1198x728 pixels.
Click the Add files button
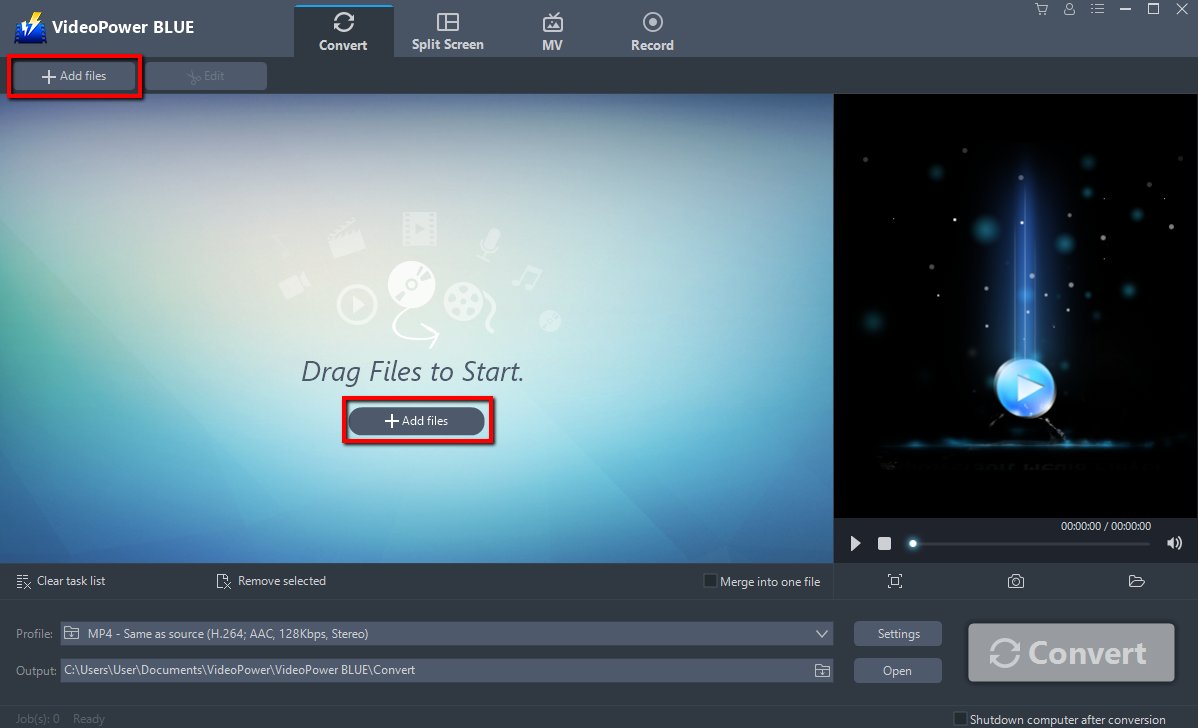pos(417,420)
